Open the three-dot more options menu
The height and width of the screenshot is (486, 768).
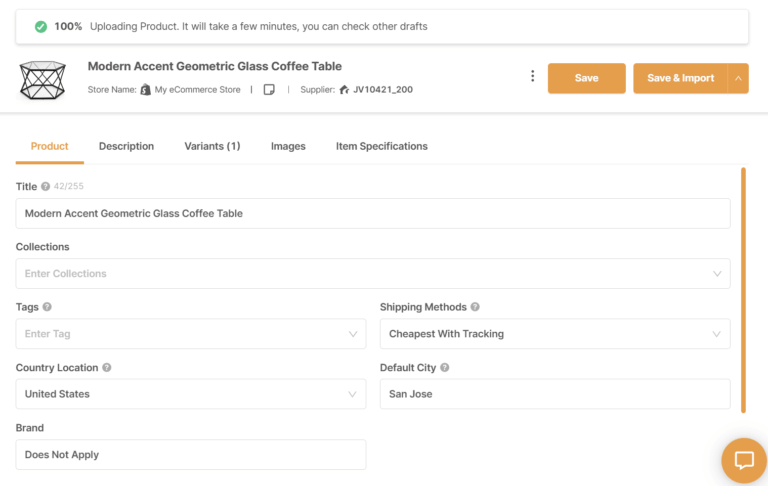(x=532, y=76)
